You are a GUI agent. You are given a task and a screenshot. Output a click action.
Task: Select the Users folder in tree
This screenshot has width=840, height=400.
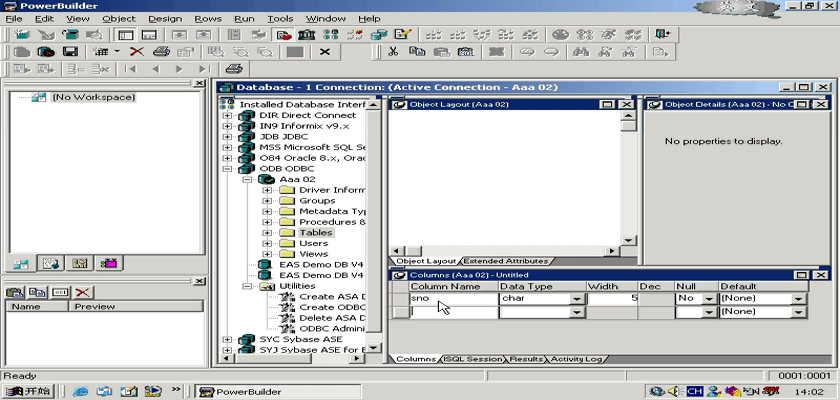pyautogui.click(x=313, y=244)
